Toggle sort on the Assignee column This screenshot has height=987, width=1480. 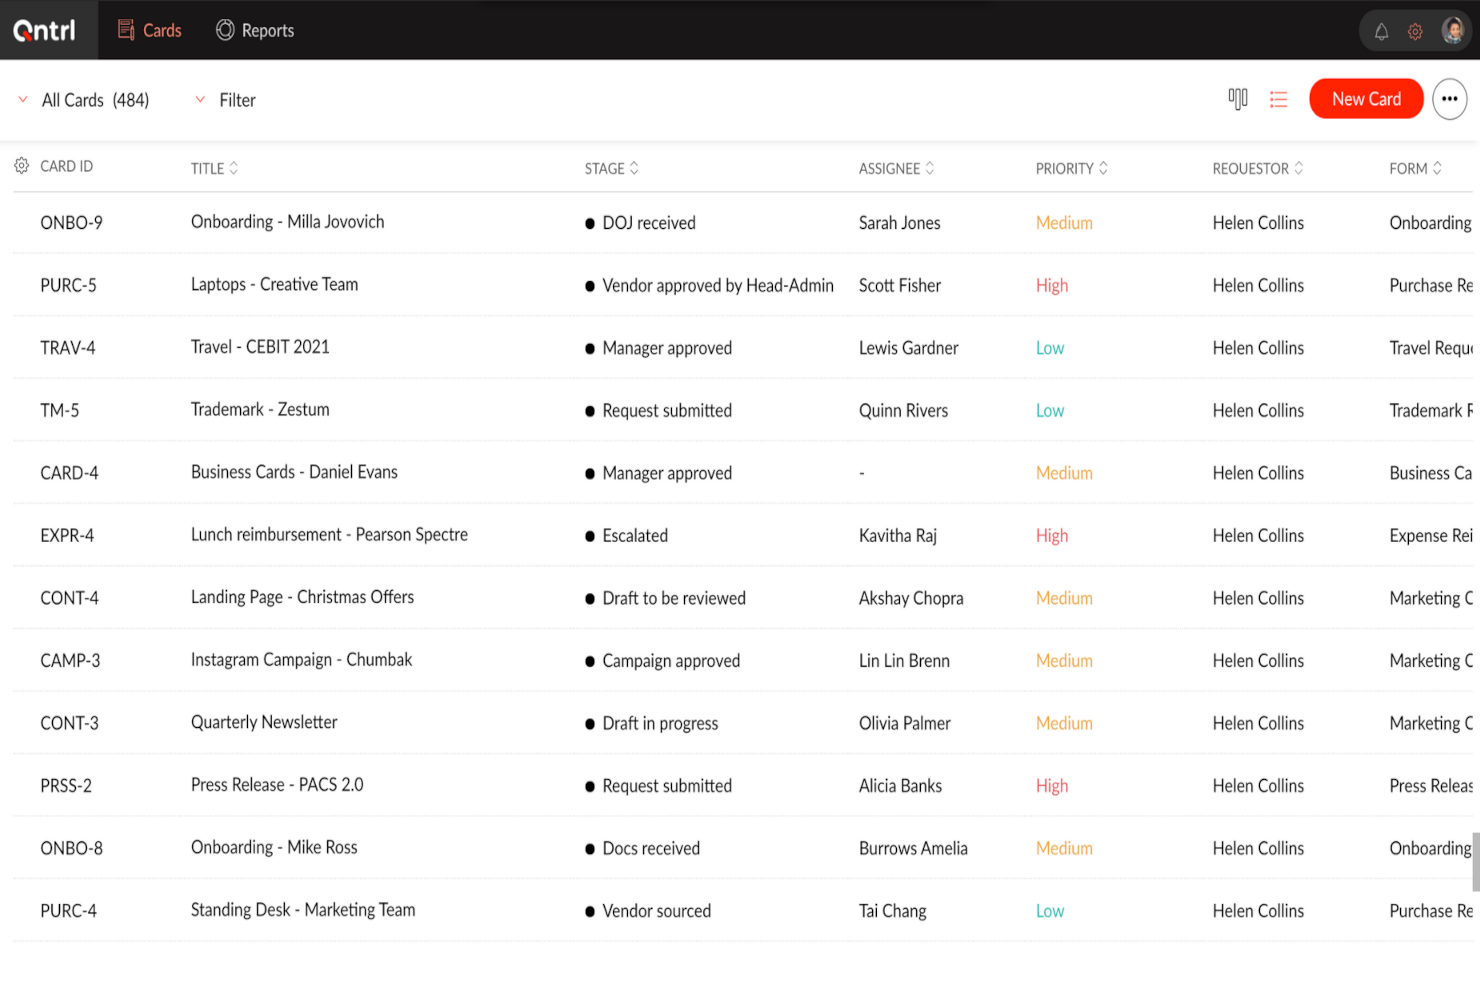(x=931, y=168)
